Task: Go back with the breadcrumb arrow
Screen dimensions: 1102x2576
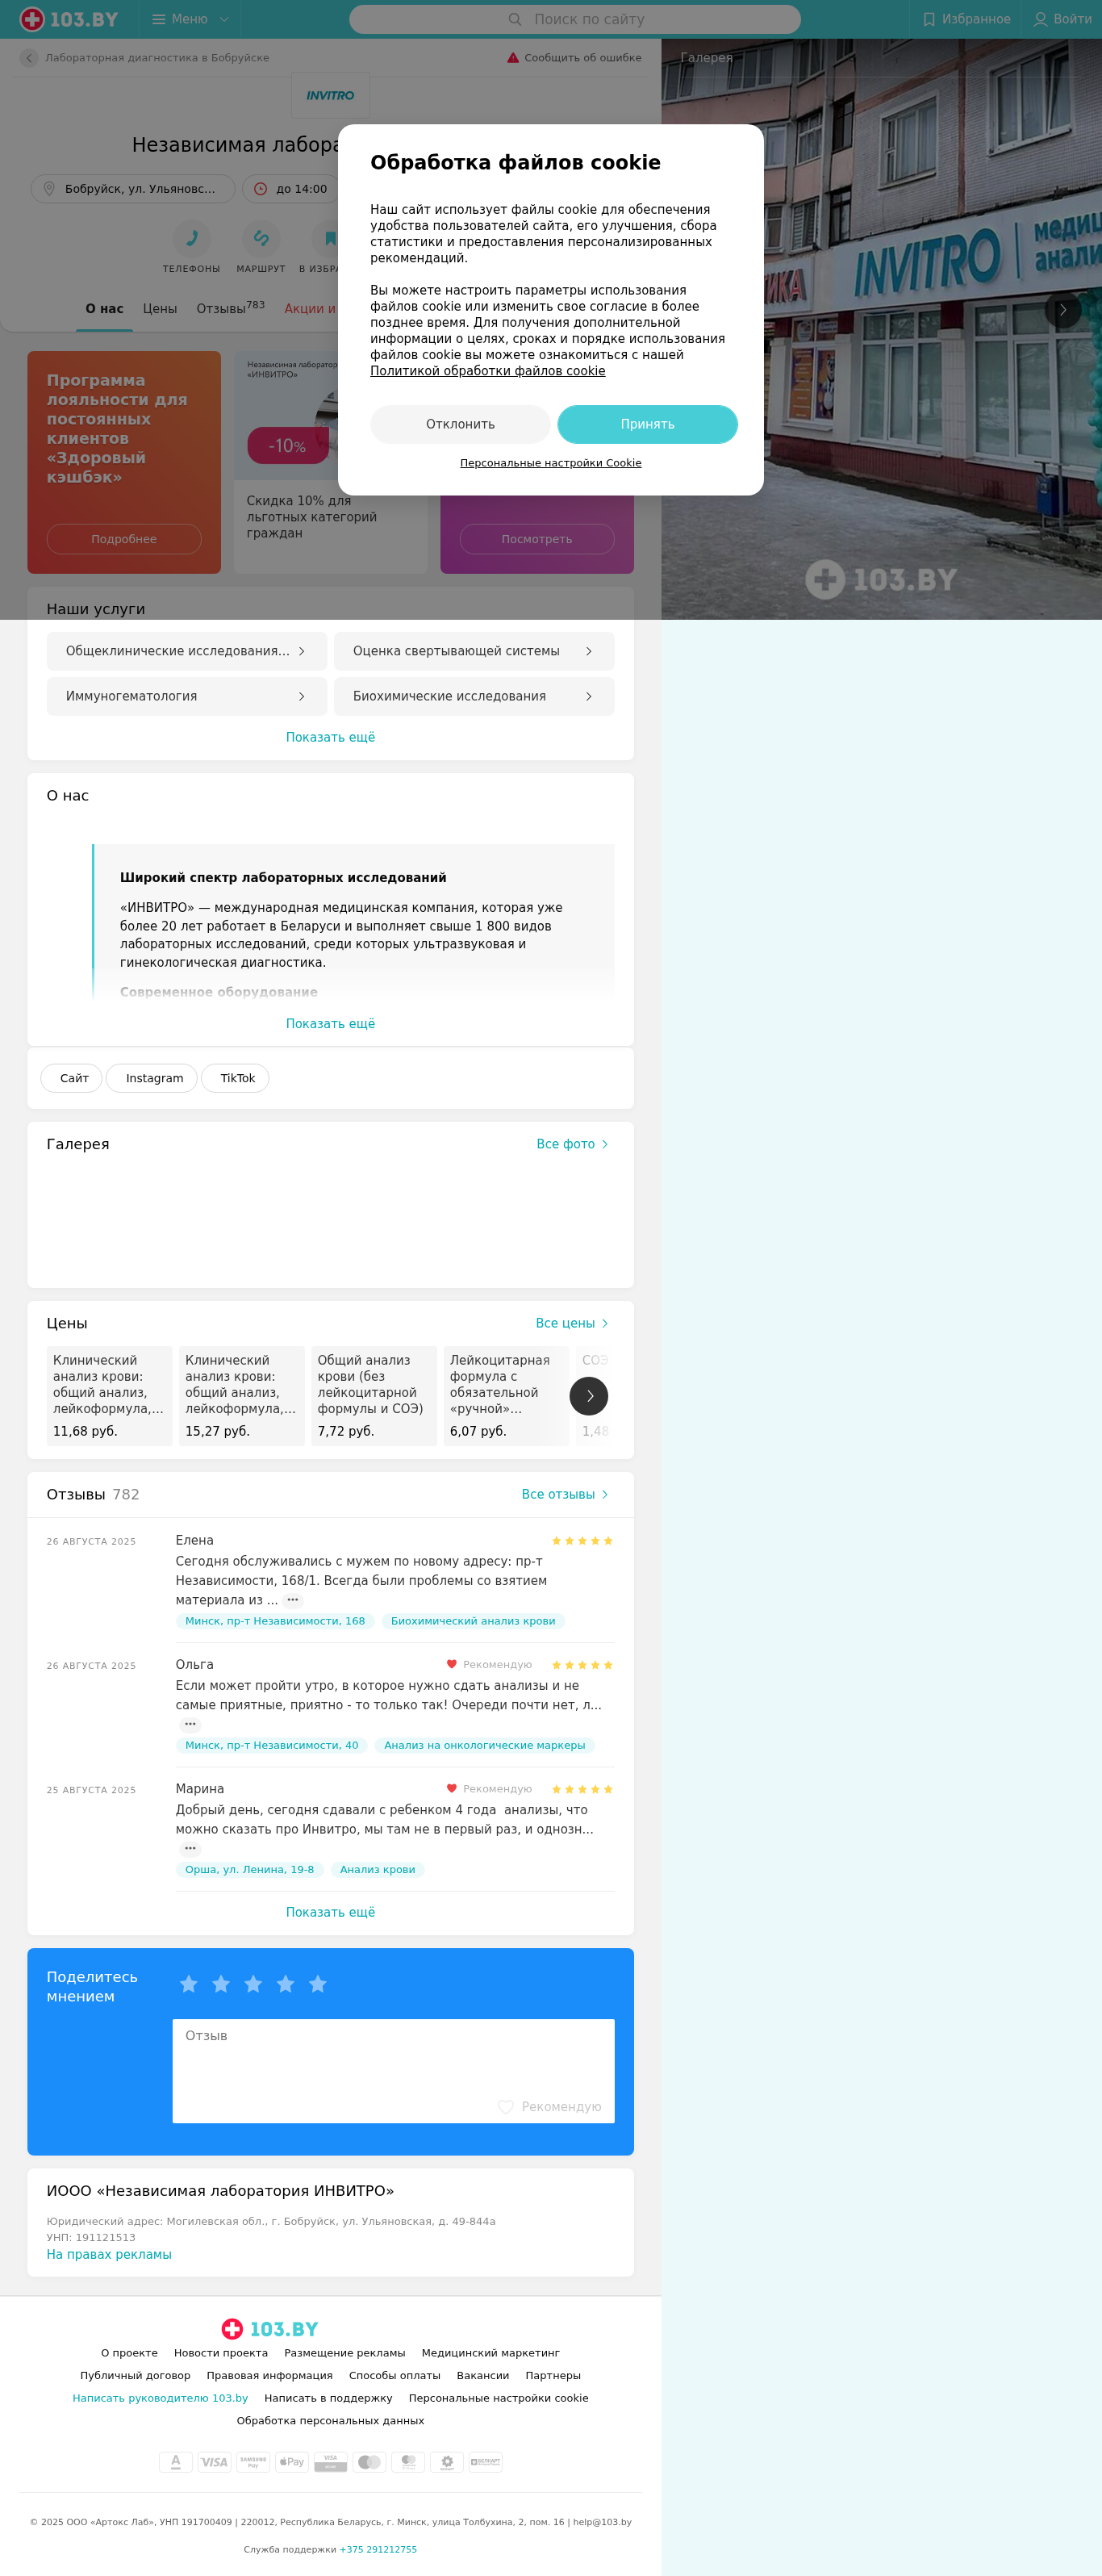Action: (x=29, y=58)
